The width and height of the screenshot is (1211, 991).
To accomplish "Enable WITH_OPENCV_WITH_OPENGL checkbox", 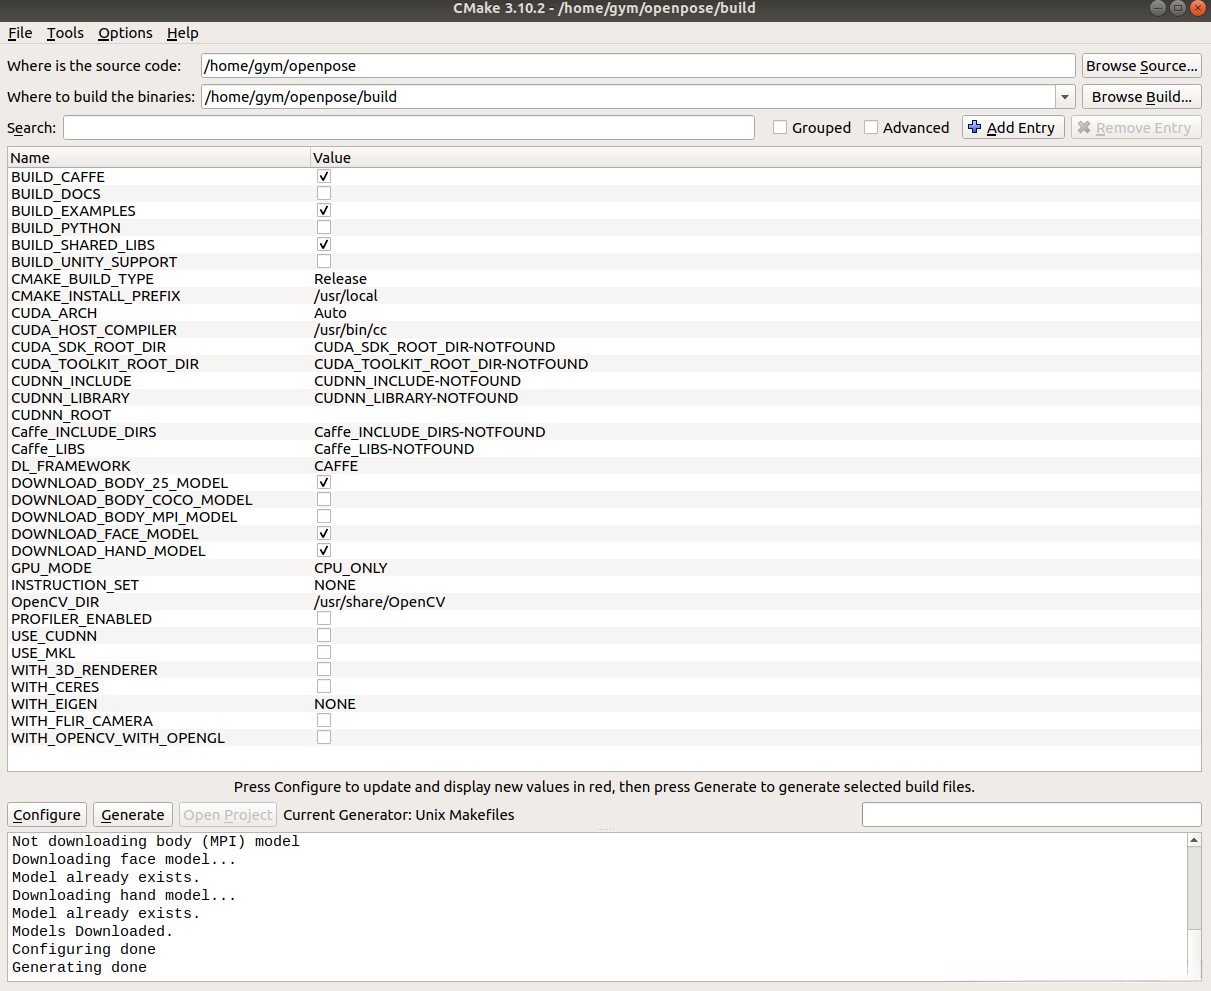I will pos(324,738).
